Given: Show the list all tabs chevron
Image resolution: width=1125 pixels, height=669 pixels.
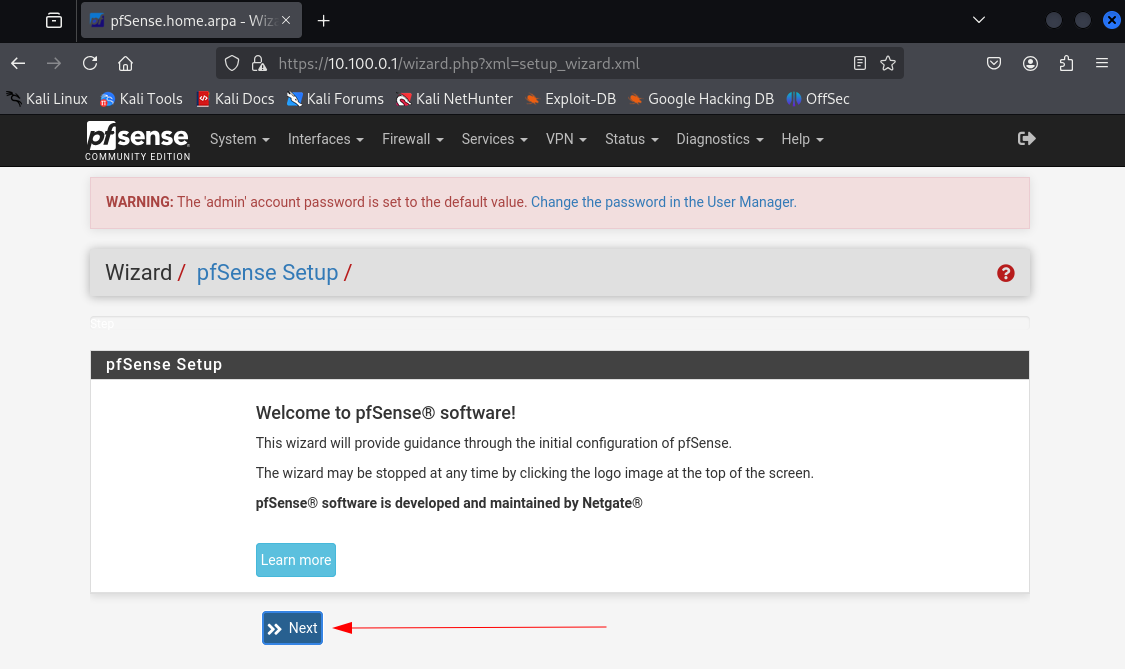Looking at the screenshot, I should pyautogui.click(x=979, y=20).
